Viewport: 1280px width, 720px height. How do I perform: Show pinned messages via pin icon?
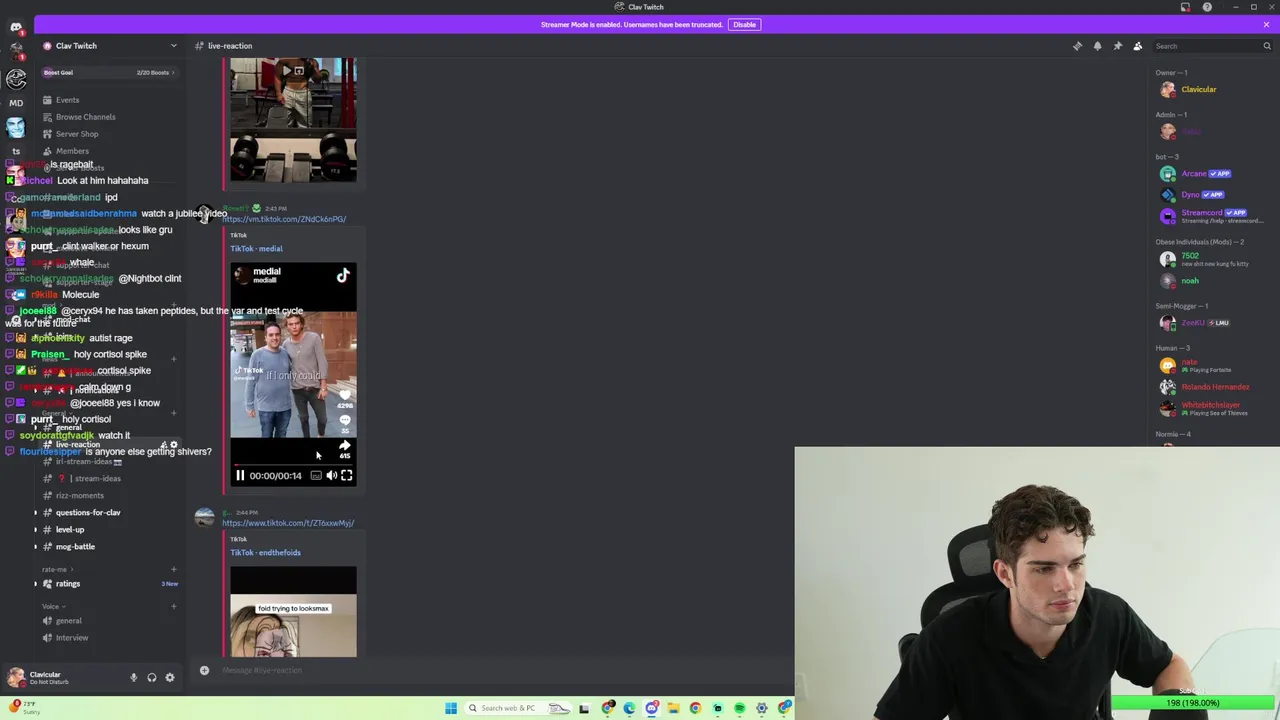tap(1117, 46)
